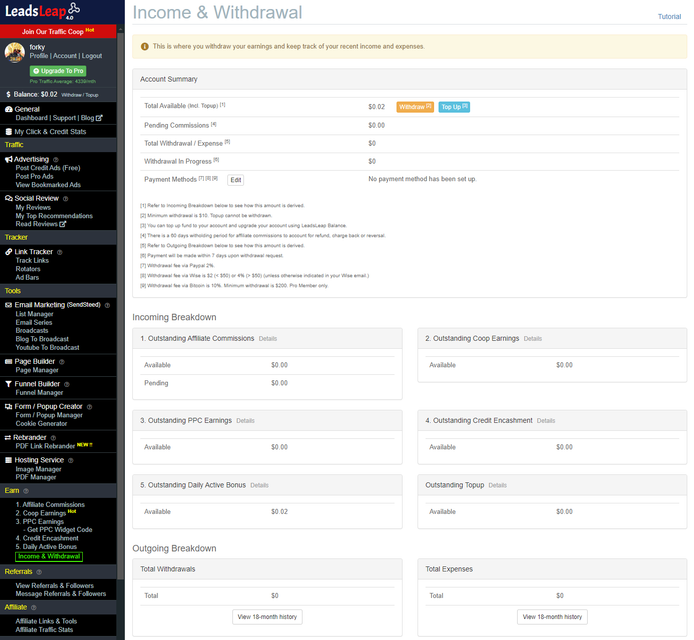
Task: Click the help icon beside Rebrander
Action: pyautogui.click(x=54, y=437)
